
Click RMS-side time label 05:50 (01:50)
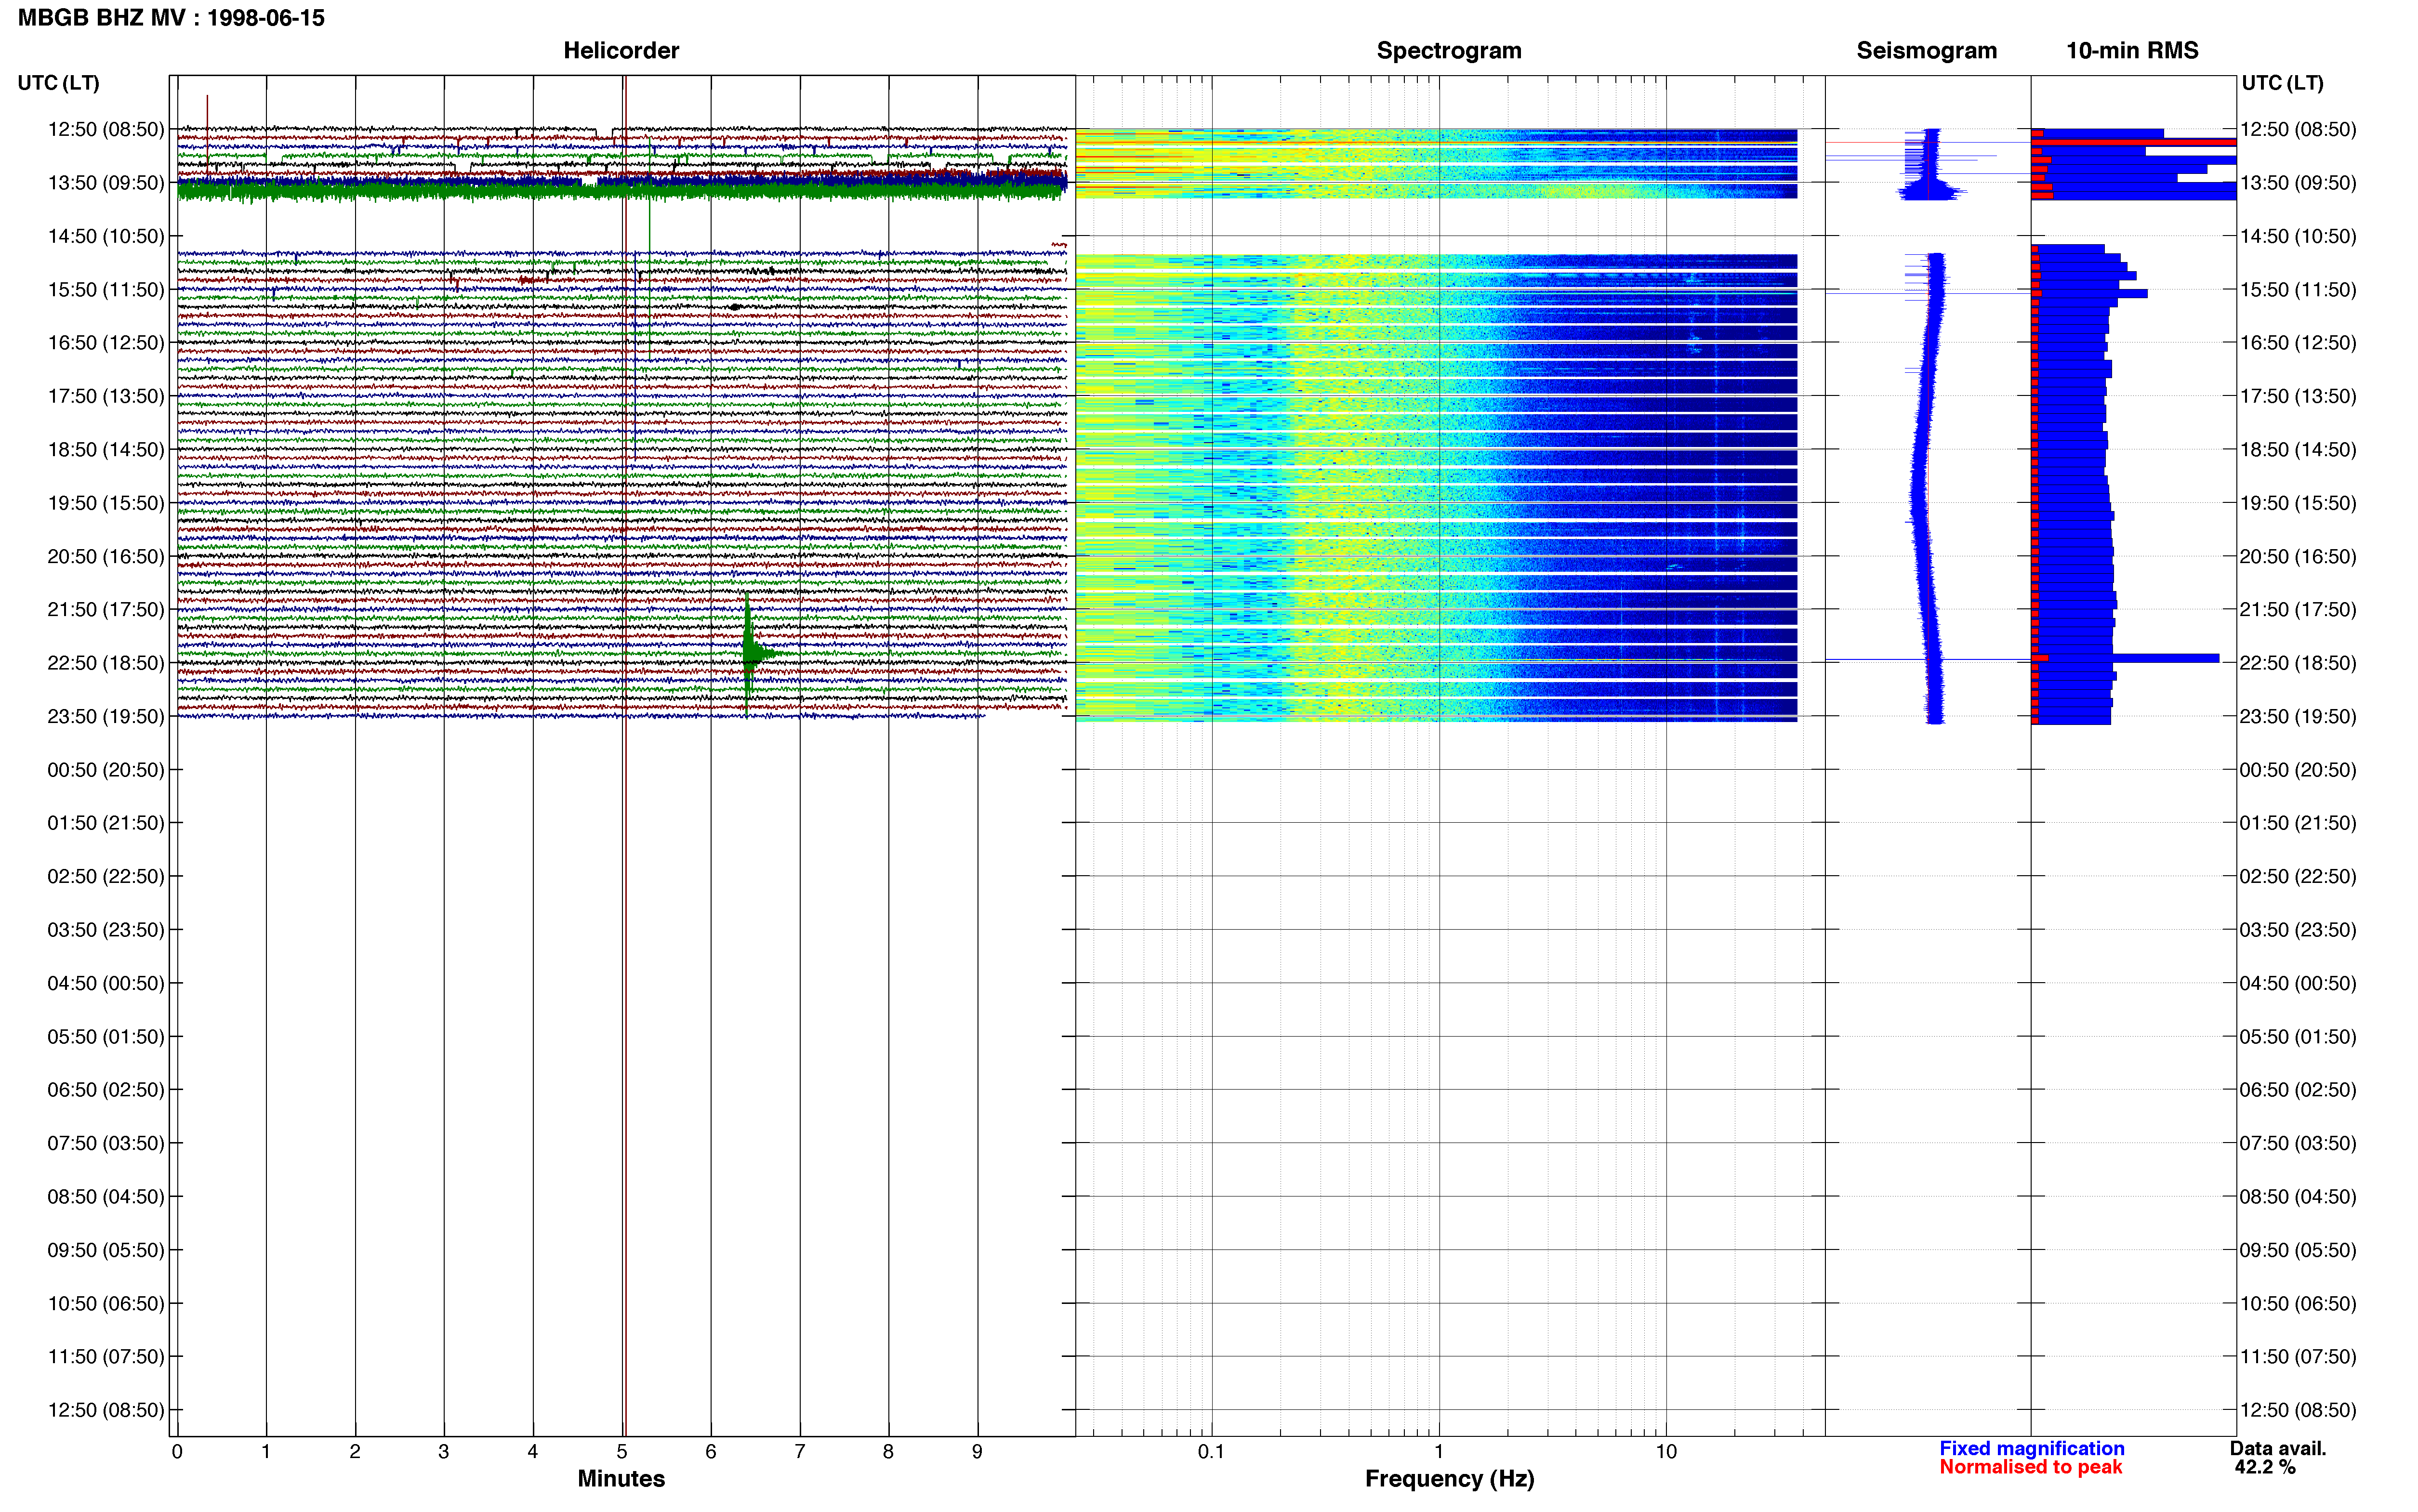[x=2298, y=1037]
